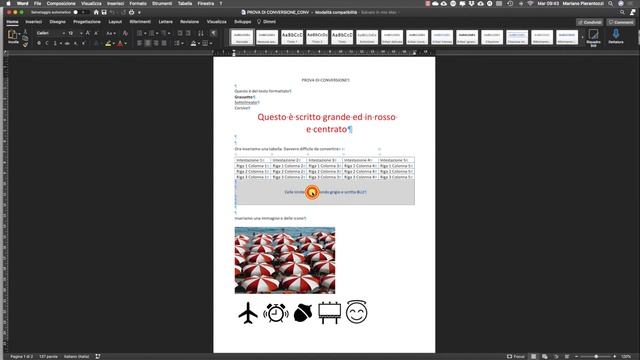640x360 pixels.
Task: Clear all formatting icon
Action: pyautogui.click(x=125, y=33)
